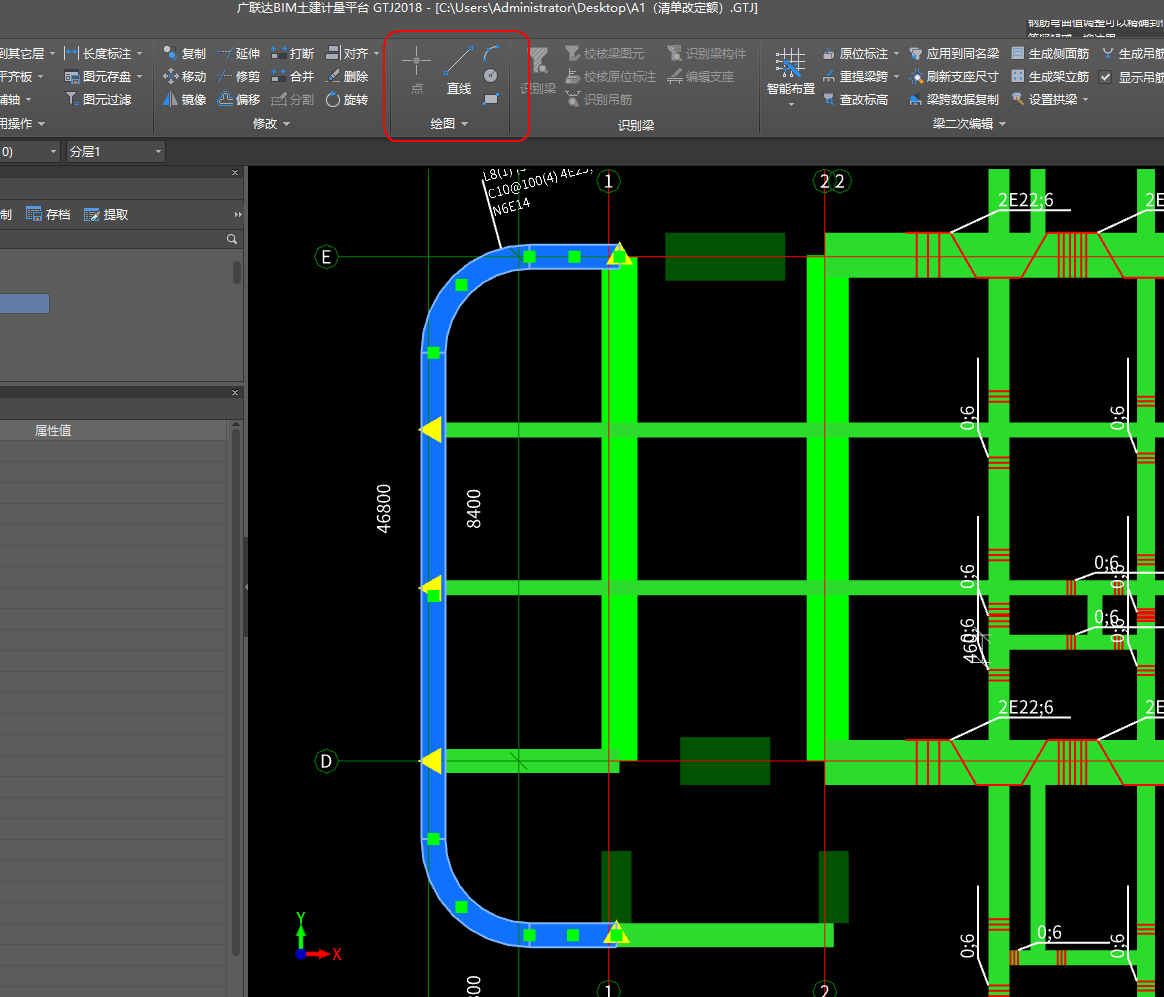The width and height of the screenshot is (1164, 997).
Task: Expand the 梁二次编辑 group menu
Action: point(969,124)
